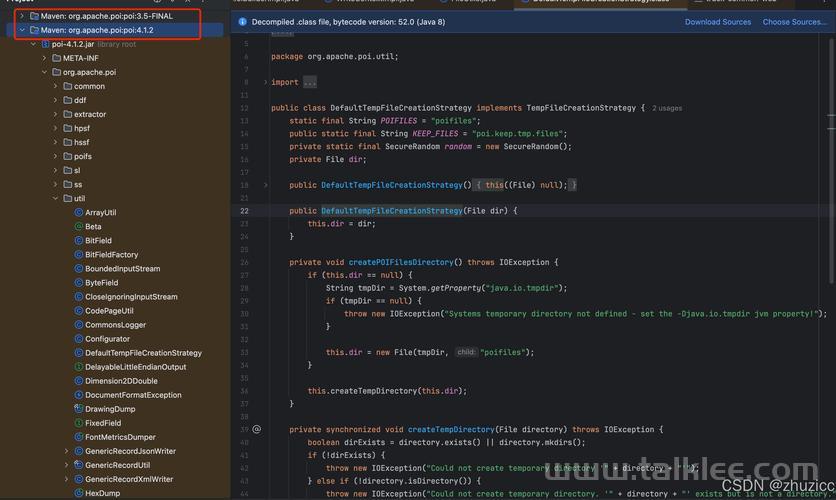Open DefaultTempFileCreationStrategy in the project tree

pyautogui.click(x=143, y=353)
